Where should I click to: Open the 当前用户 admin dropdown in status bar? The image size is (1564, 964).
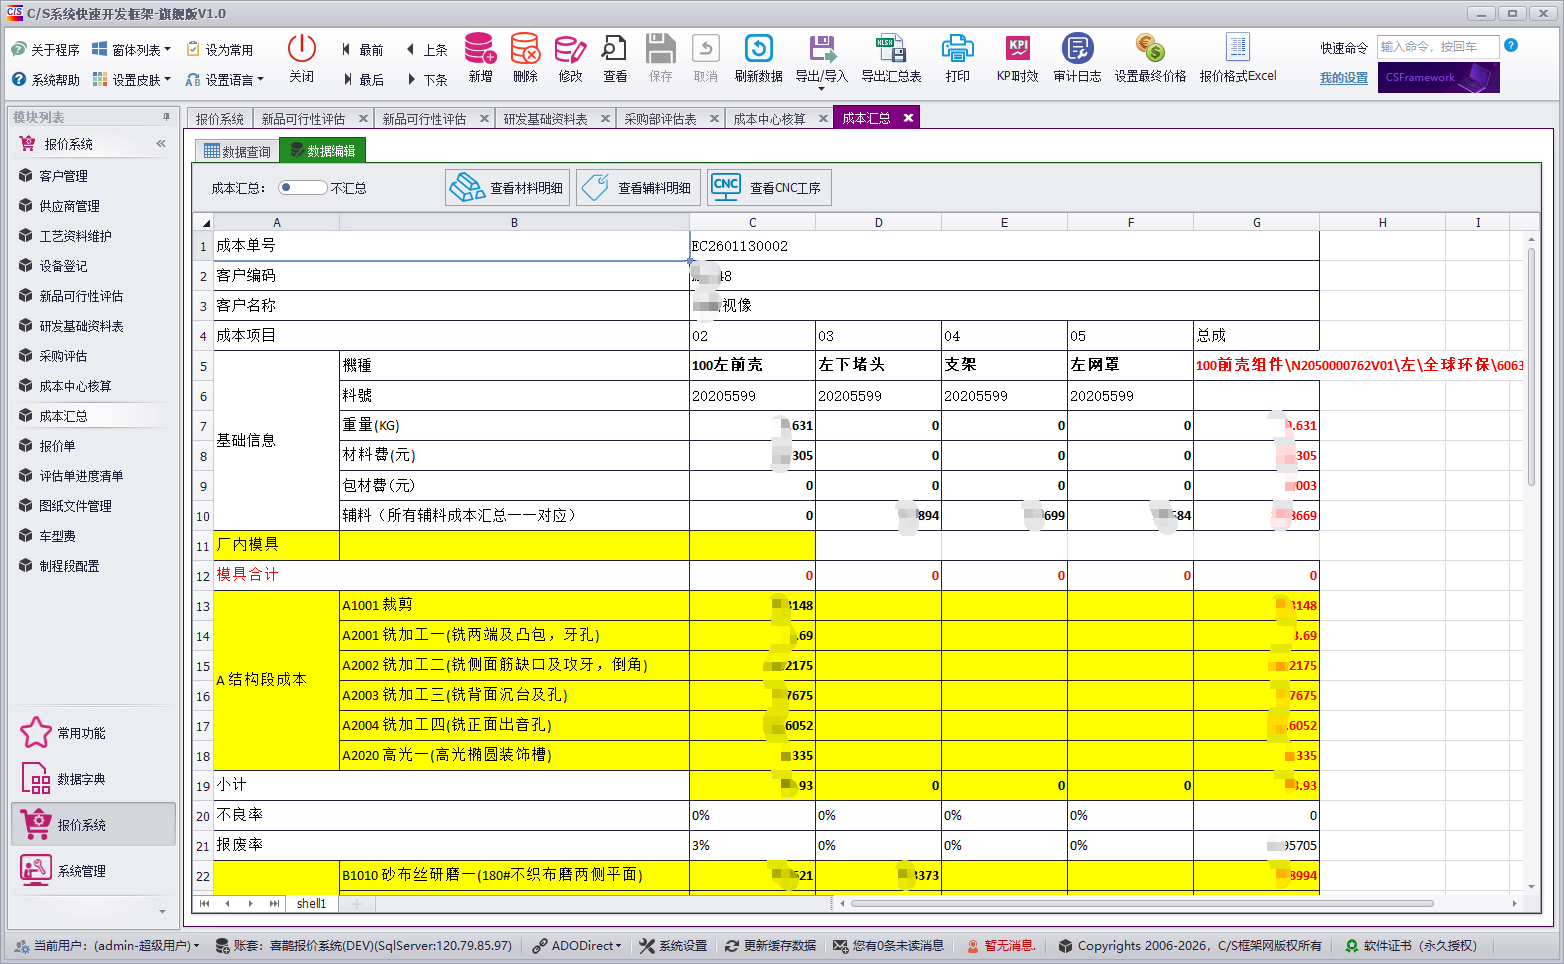(x=108, y=945)
